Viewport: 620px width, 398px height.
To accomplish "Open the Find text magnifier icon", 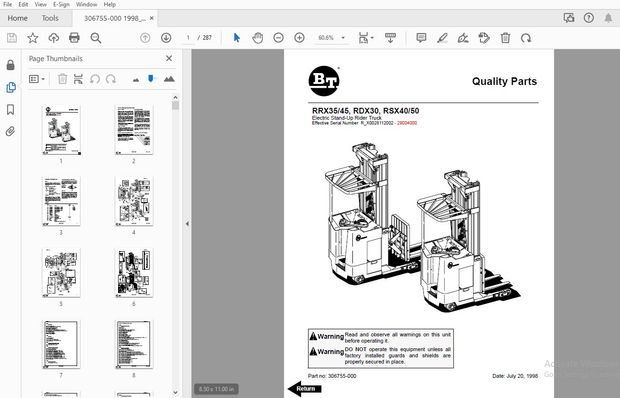I will (x=96, y=38).
